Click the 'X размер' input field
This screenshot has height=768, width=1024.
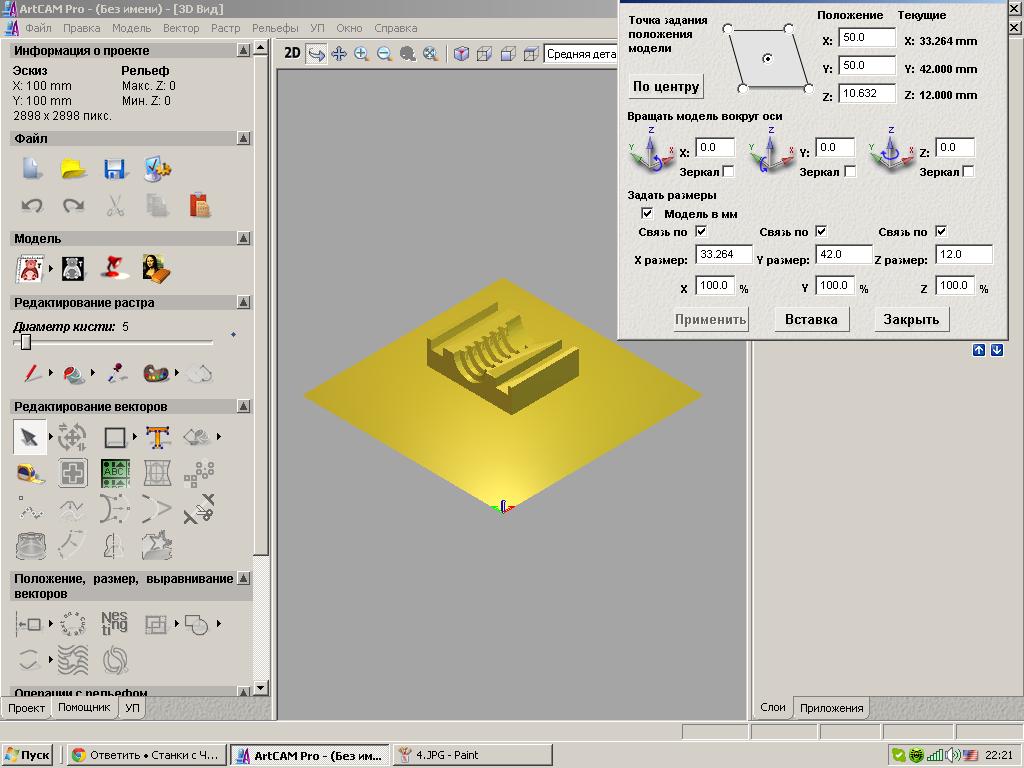[x=724, y=254]
